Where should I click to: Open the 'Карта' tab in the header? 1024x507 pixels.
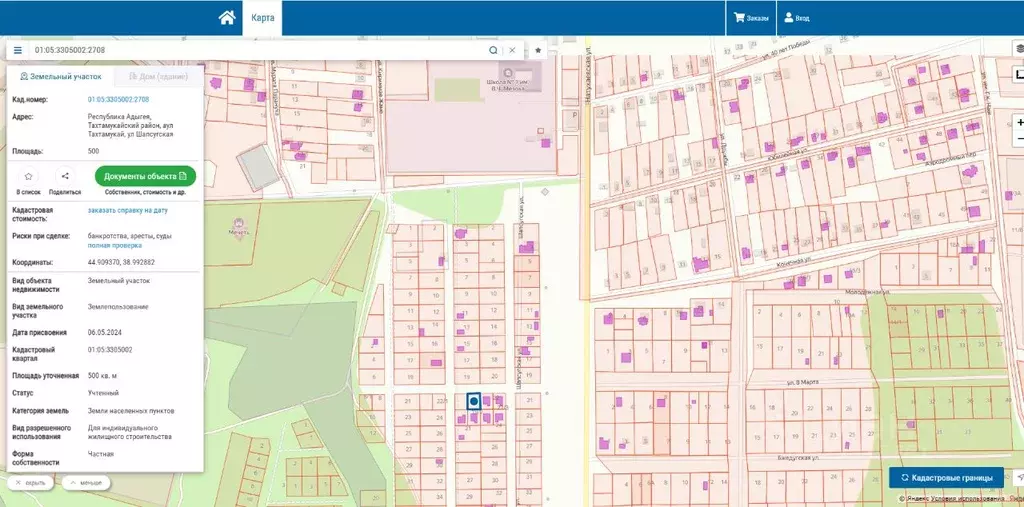262,18
